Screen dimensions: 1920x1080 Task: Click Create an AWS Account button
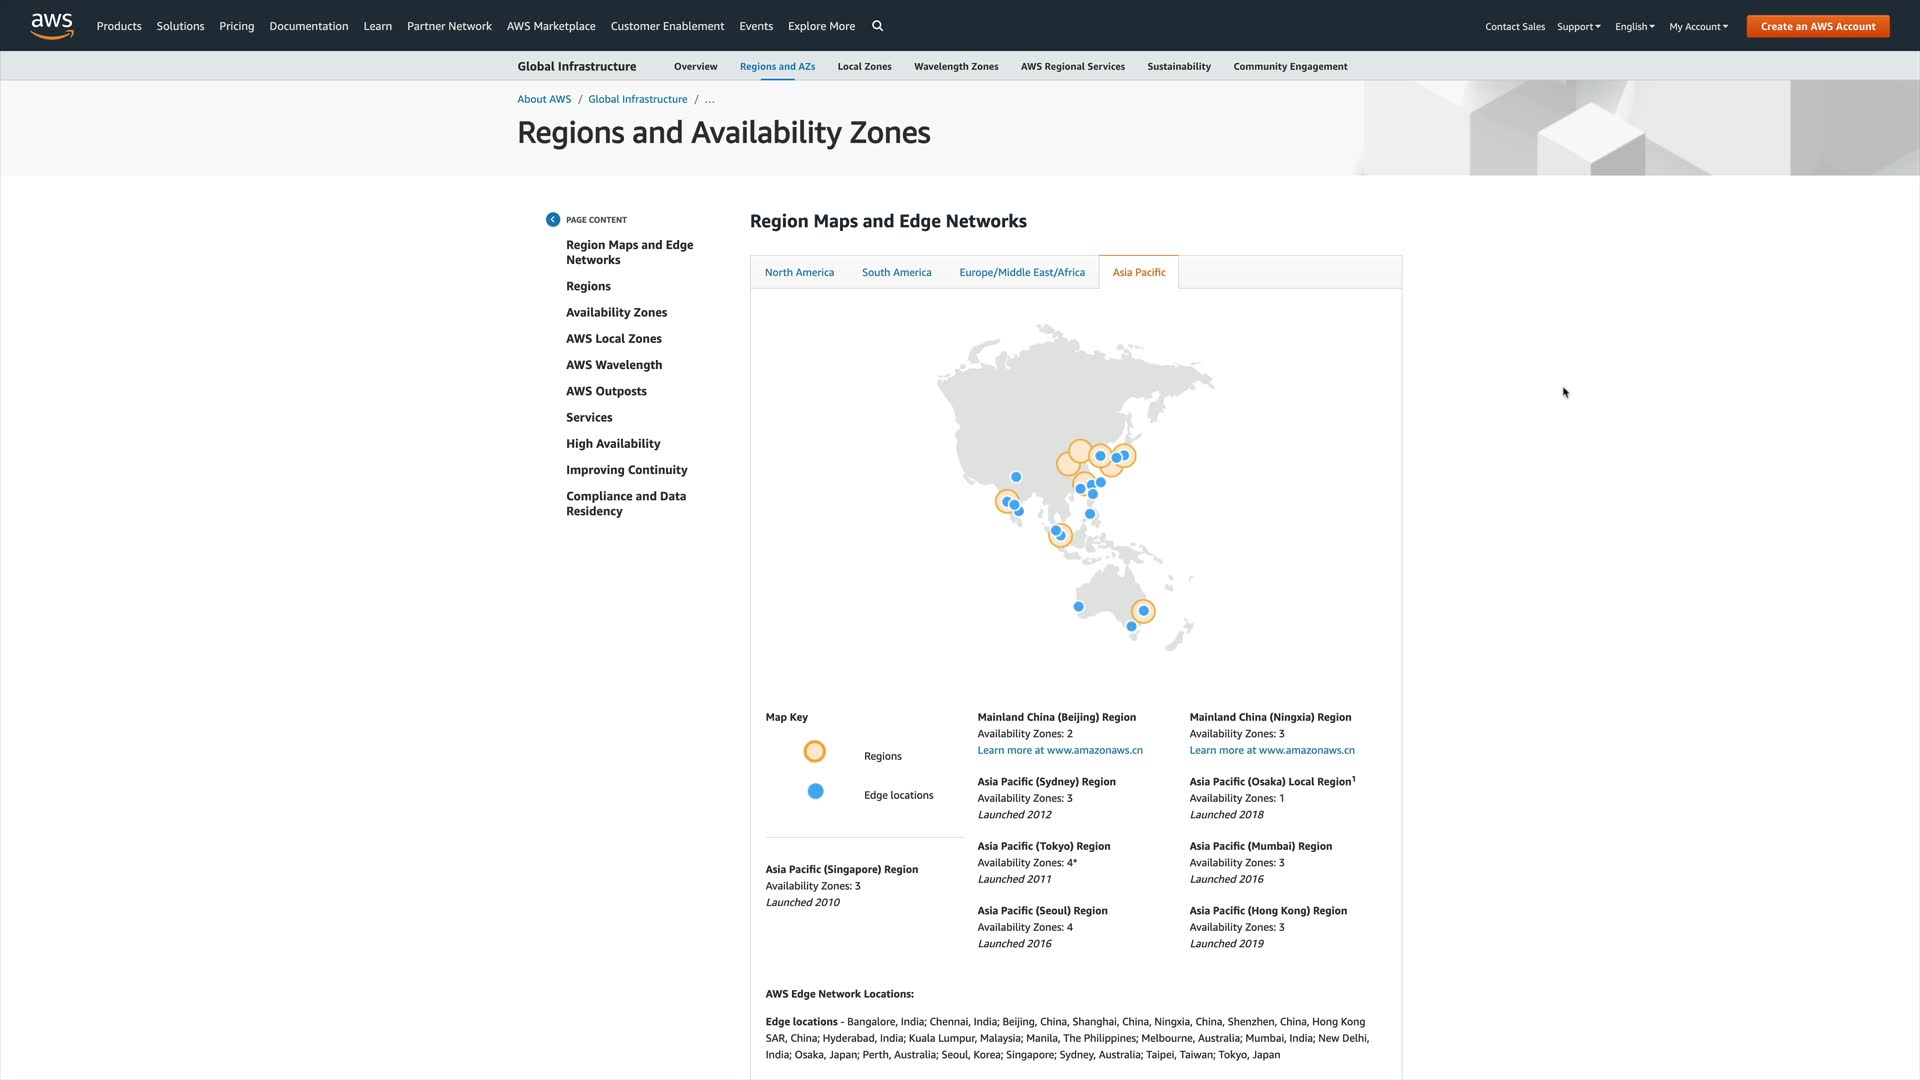point(1817,27)
